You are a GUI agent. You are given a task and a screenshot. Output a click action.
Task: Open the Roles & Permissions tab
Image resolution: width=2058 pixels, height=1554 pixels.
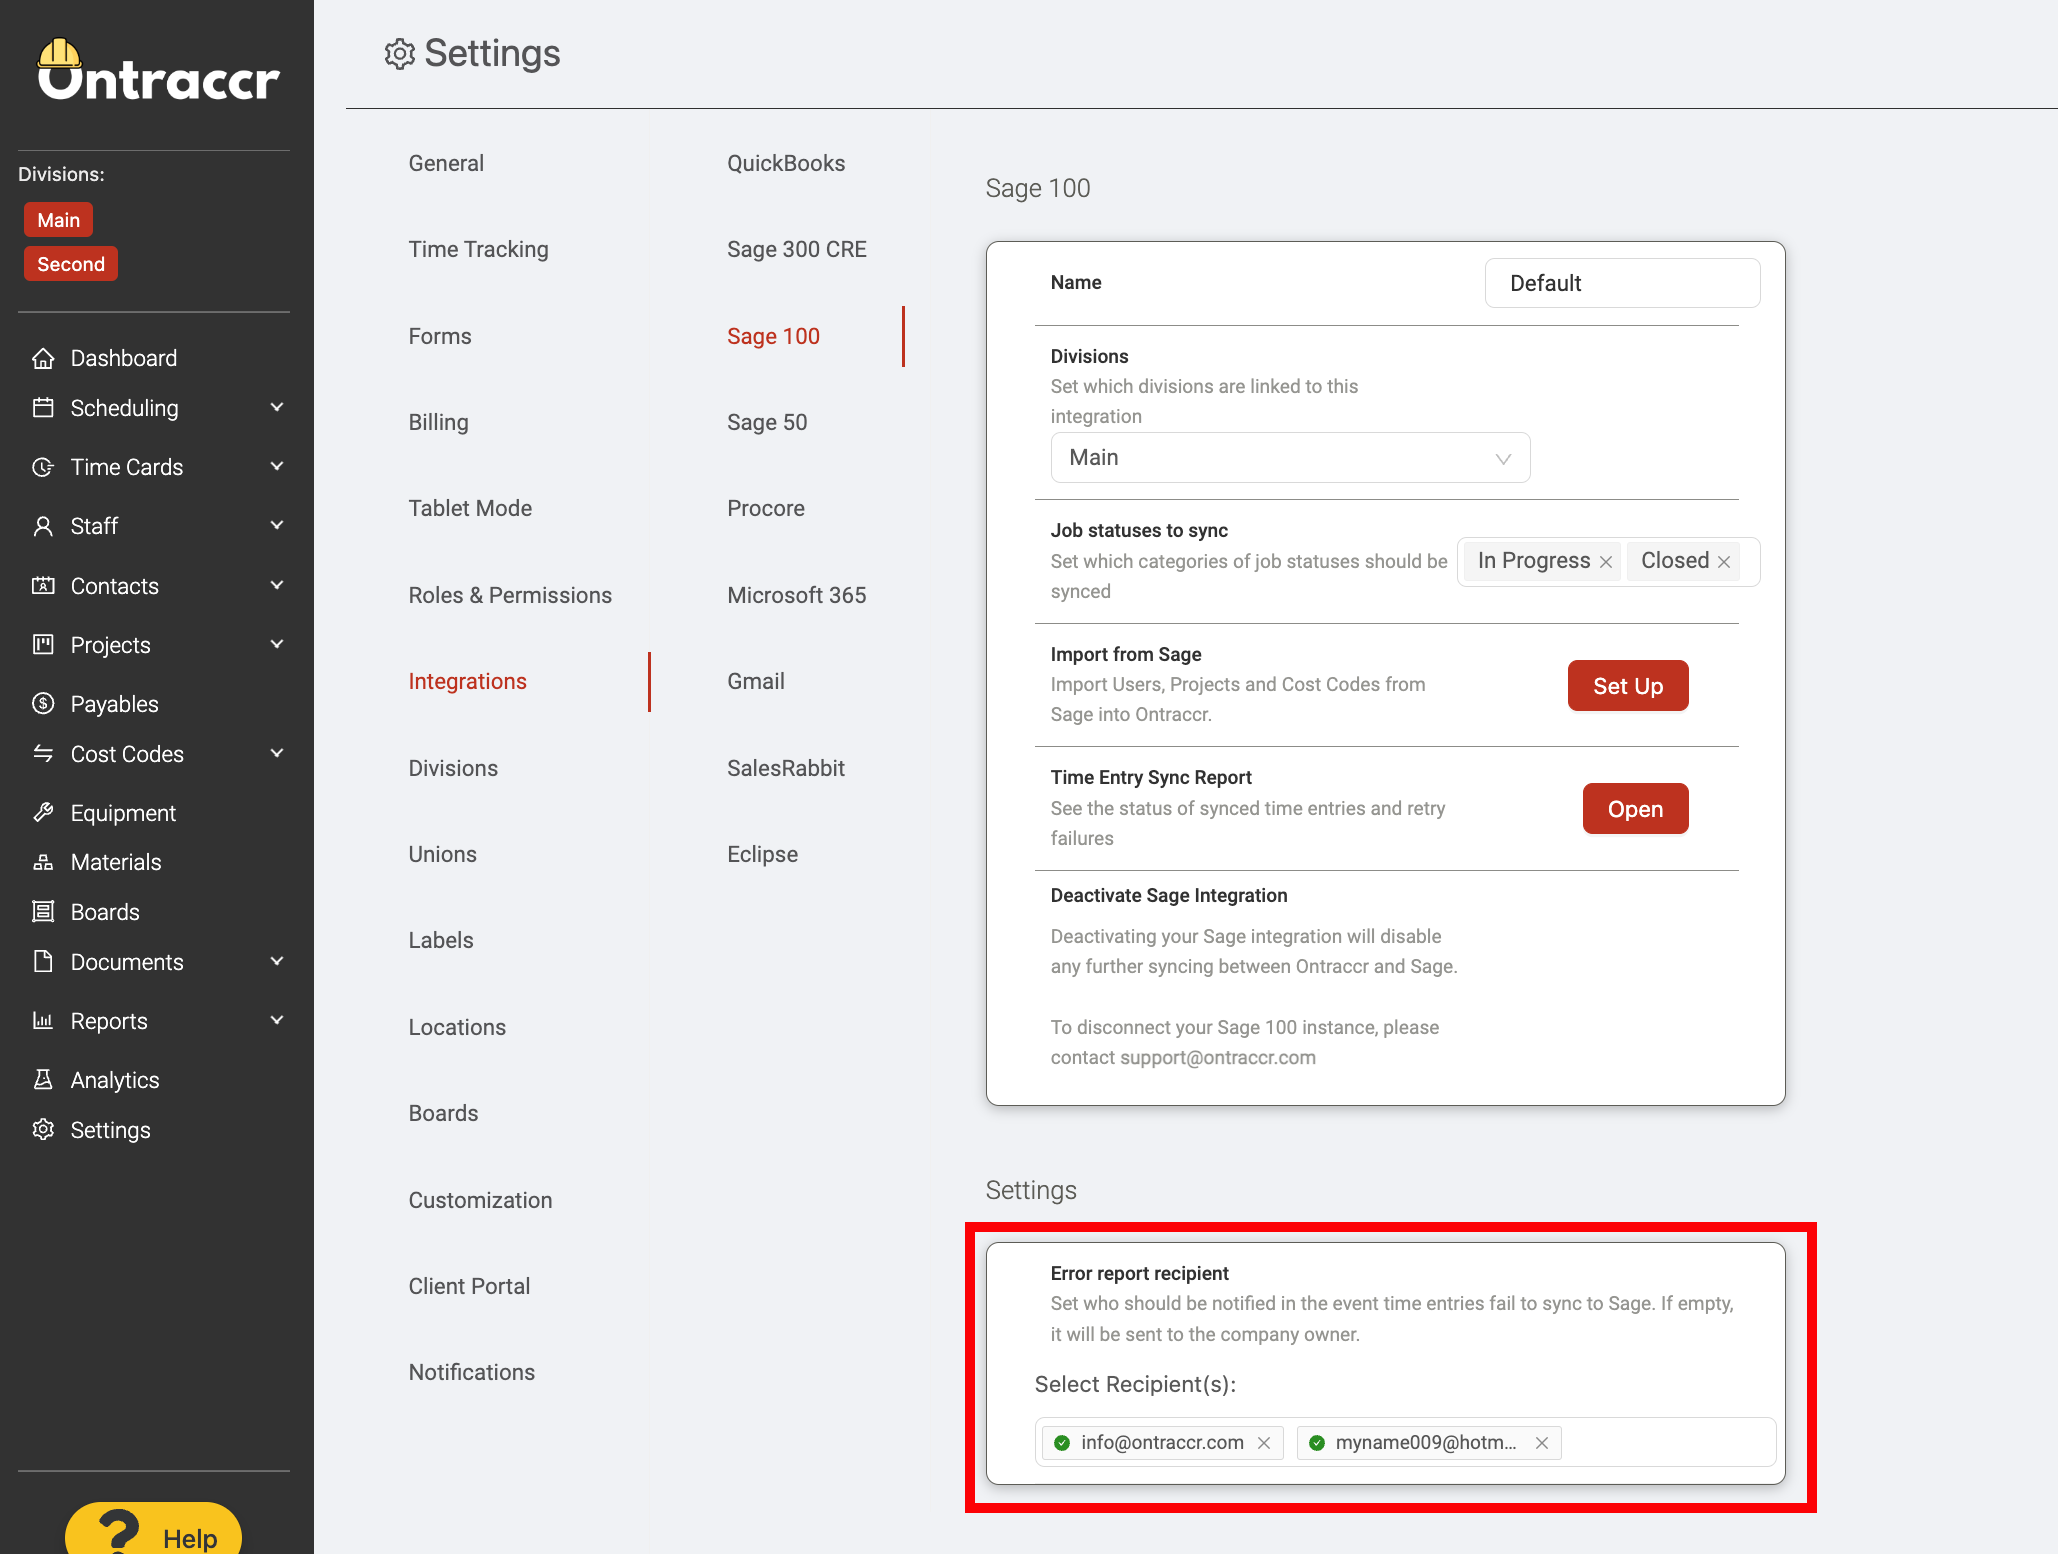(x=510, y=595)
